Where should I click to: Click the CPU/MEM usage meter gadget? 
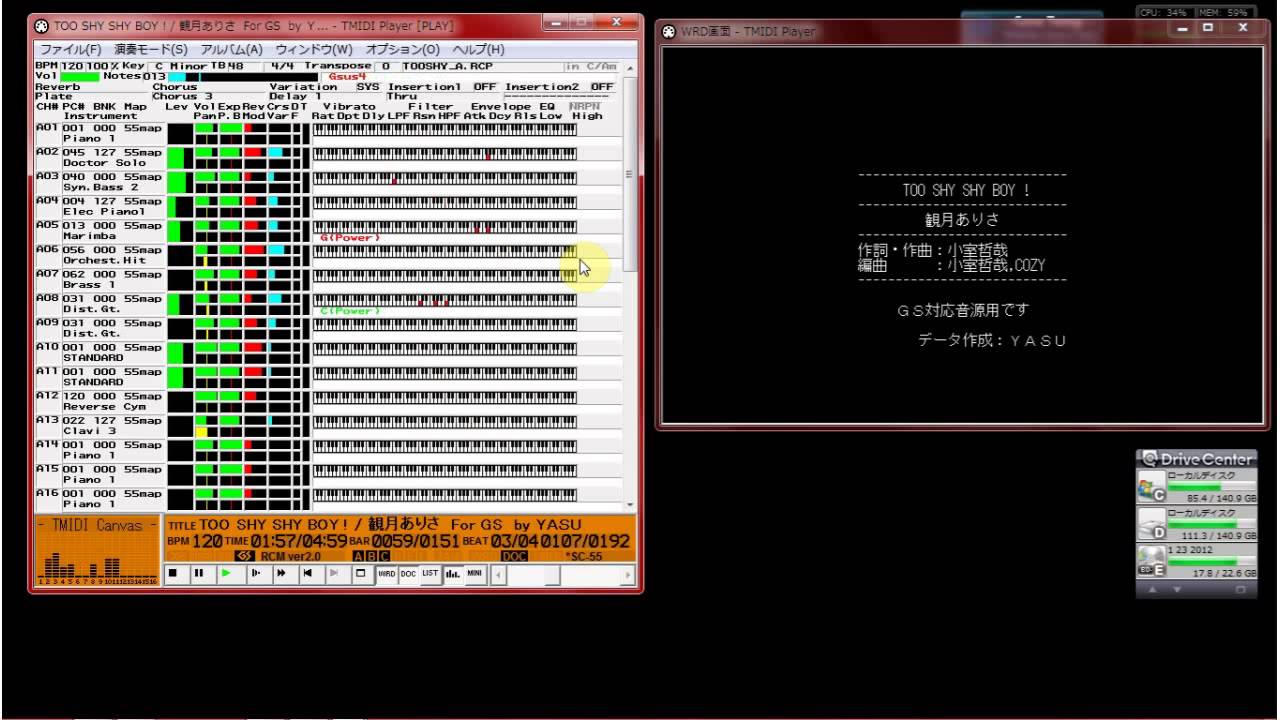click(x=1196, y=12)
